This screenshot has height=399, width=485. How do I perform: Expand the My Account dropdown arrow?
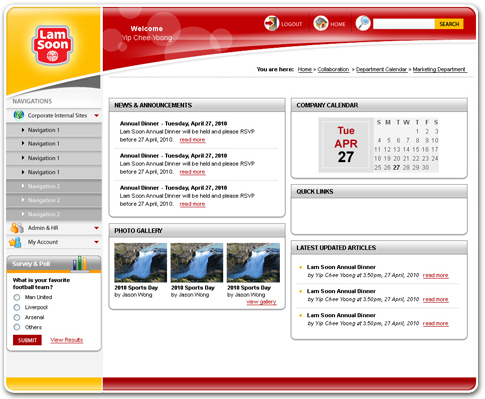[x=97, y=242]
